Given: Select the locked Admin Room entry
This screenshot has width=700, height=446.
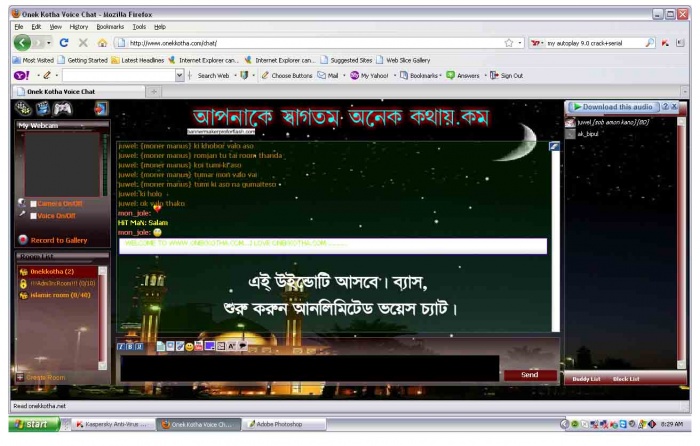Looking at the screenshot, I should 58,283.
